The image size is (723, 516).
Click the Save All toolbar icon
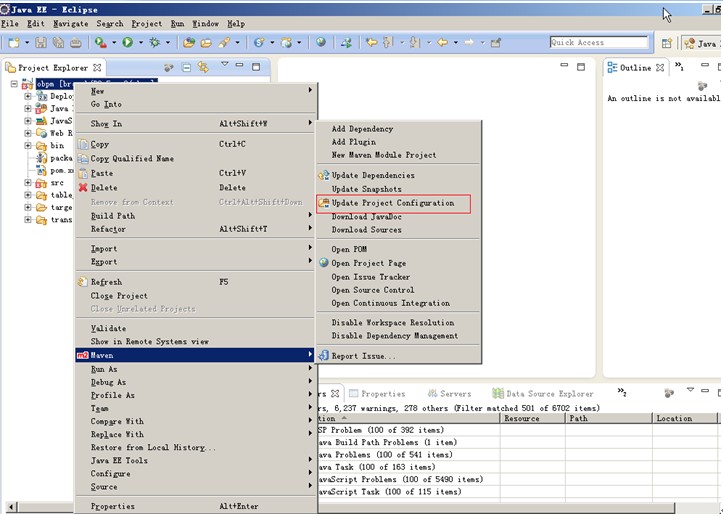58,43
